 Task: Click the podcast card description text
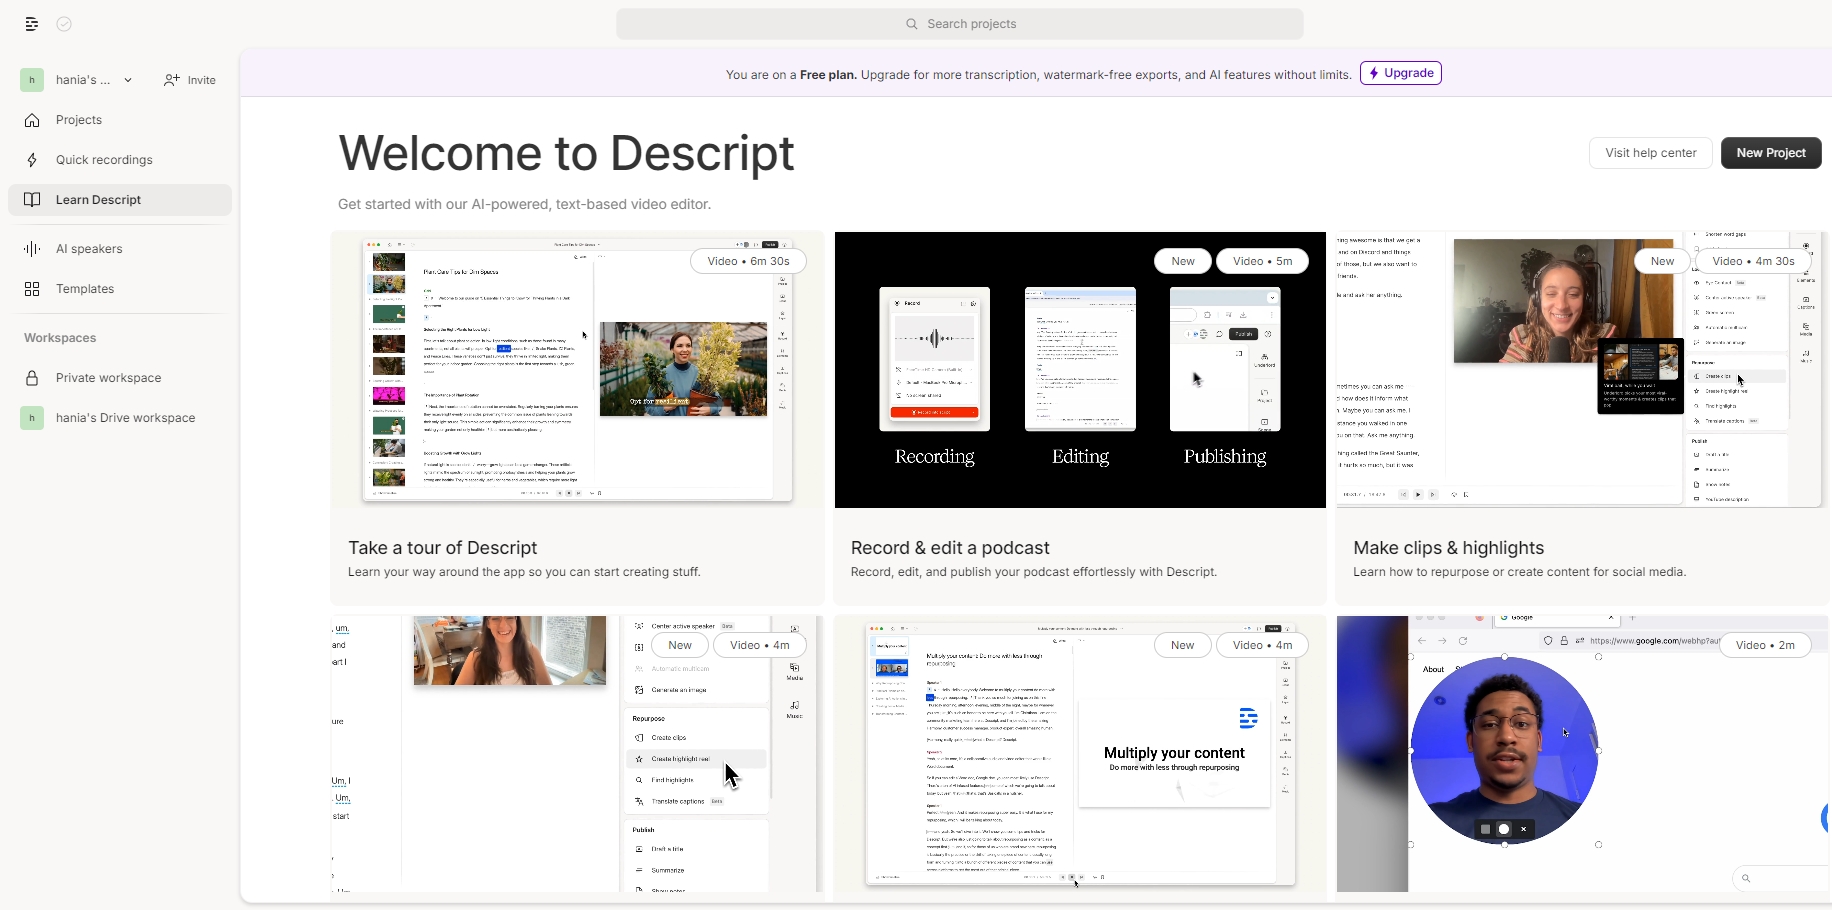[1034, 572]
